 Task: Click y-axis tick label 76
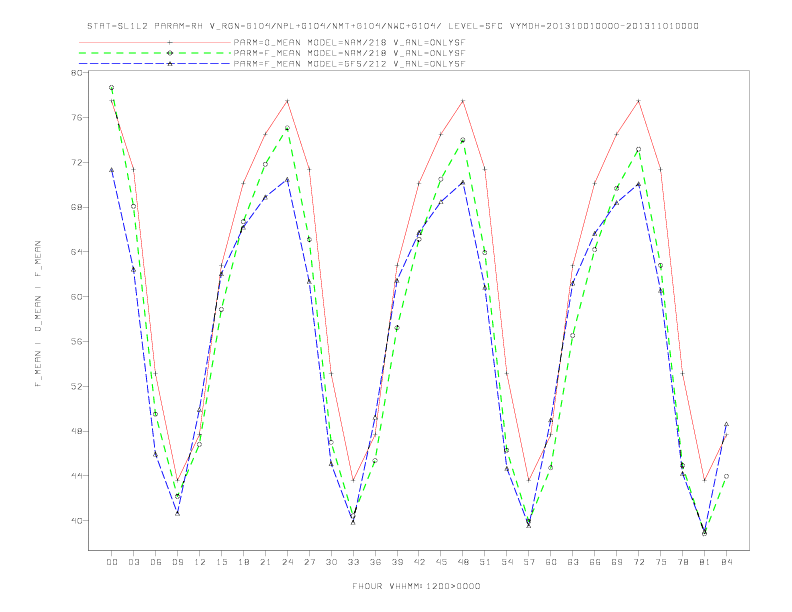click(77, 118)
